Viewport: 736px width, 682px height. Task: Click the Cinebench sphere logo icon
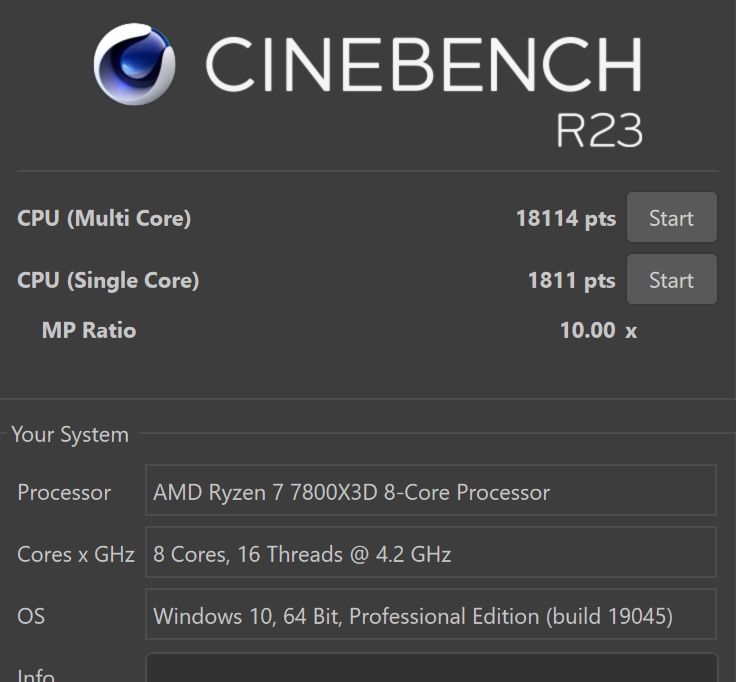tap(135, 64)
